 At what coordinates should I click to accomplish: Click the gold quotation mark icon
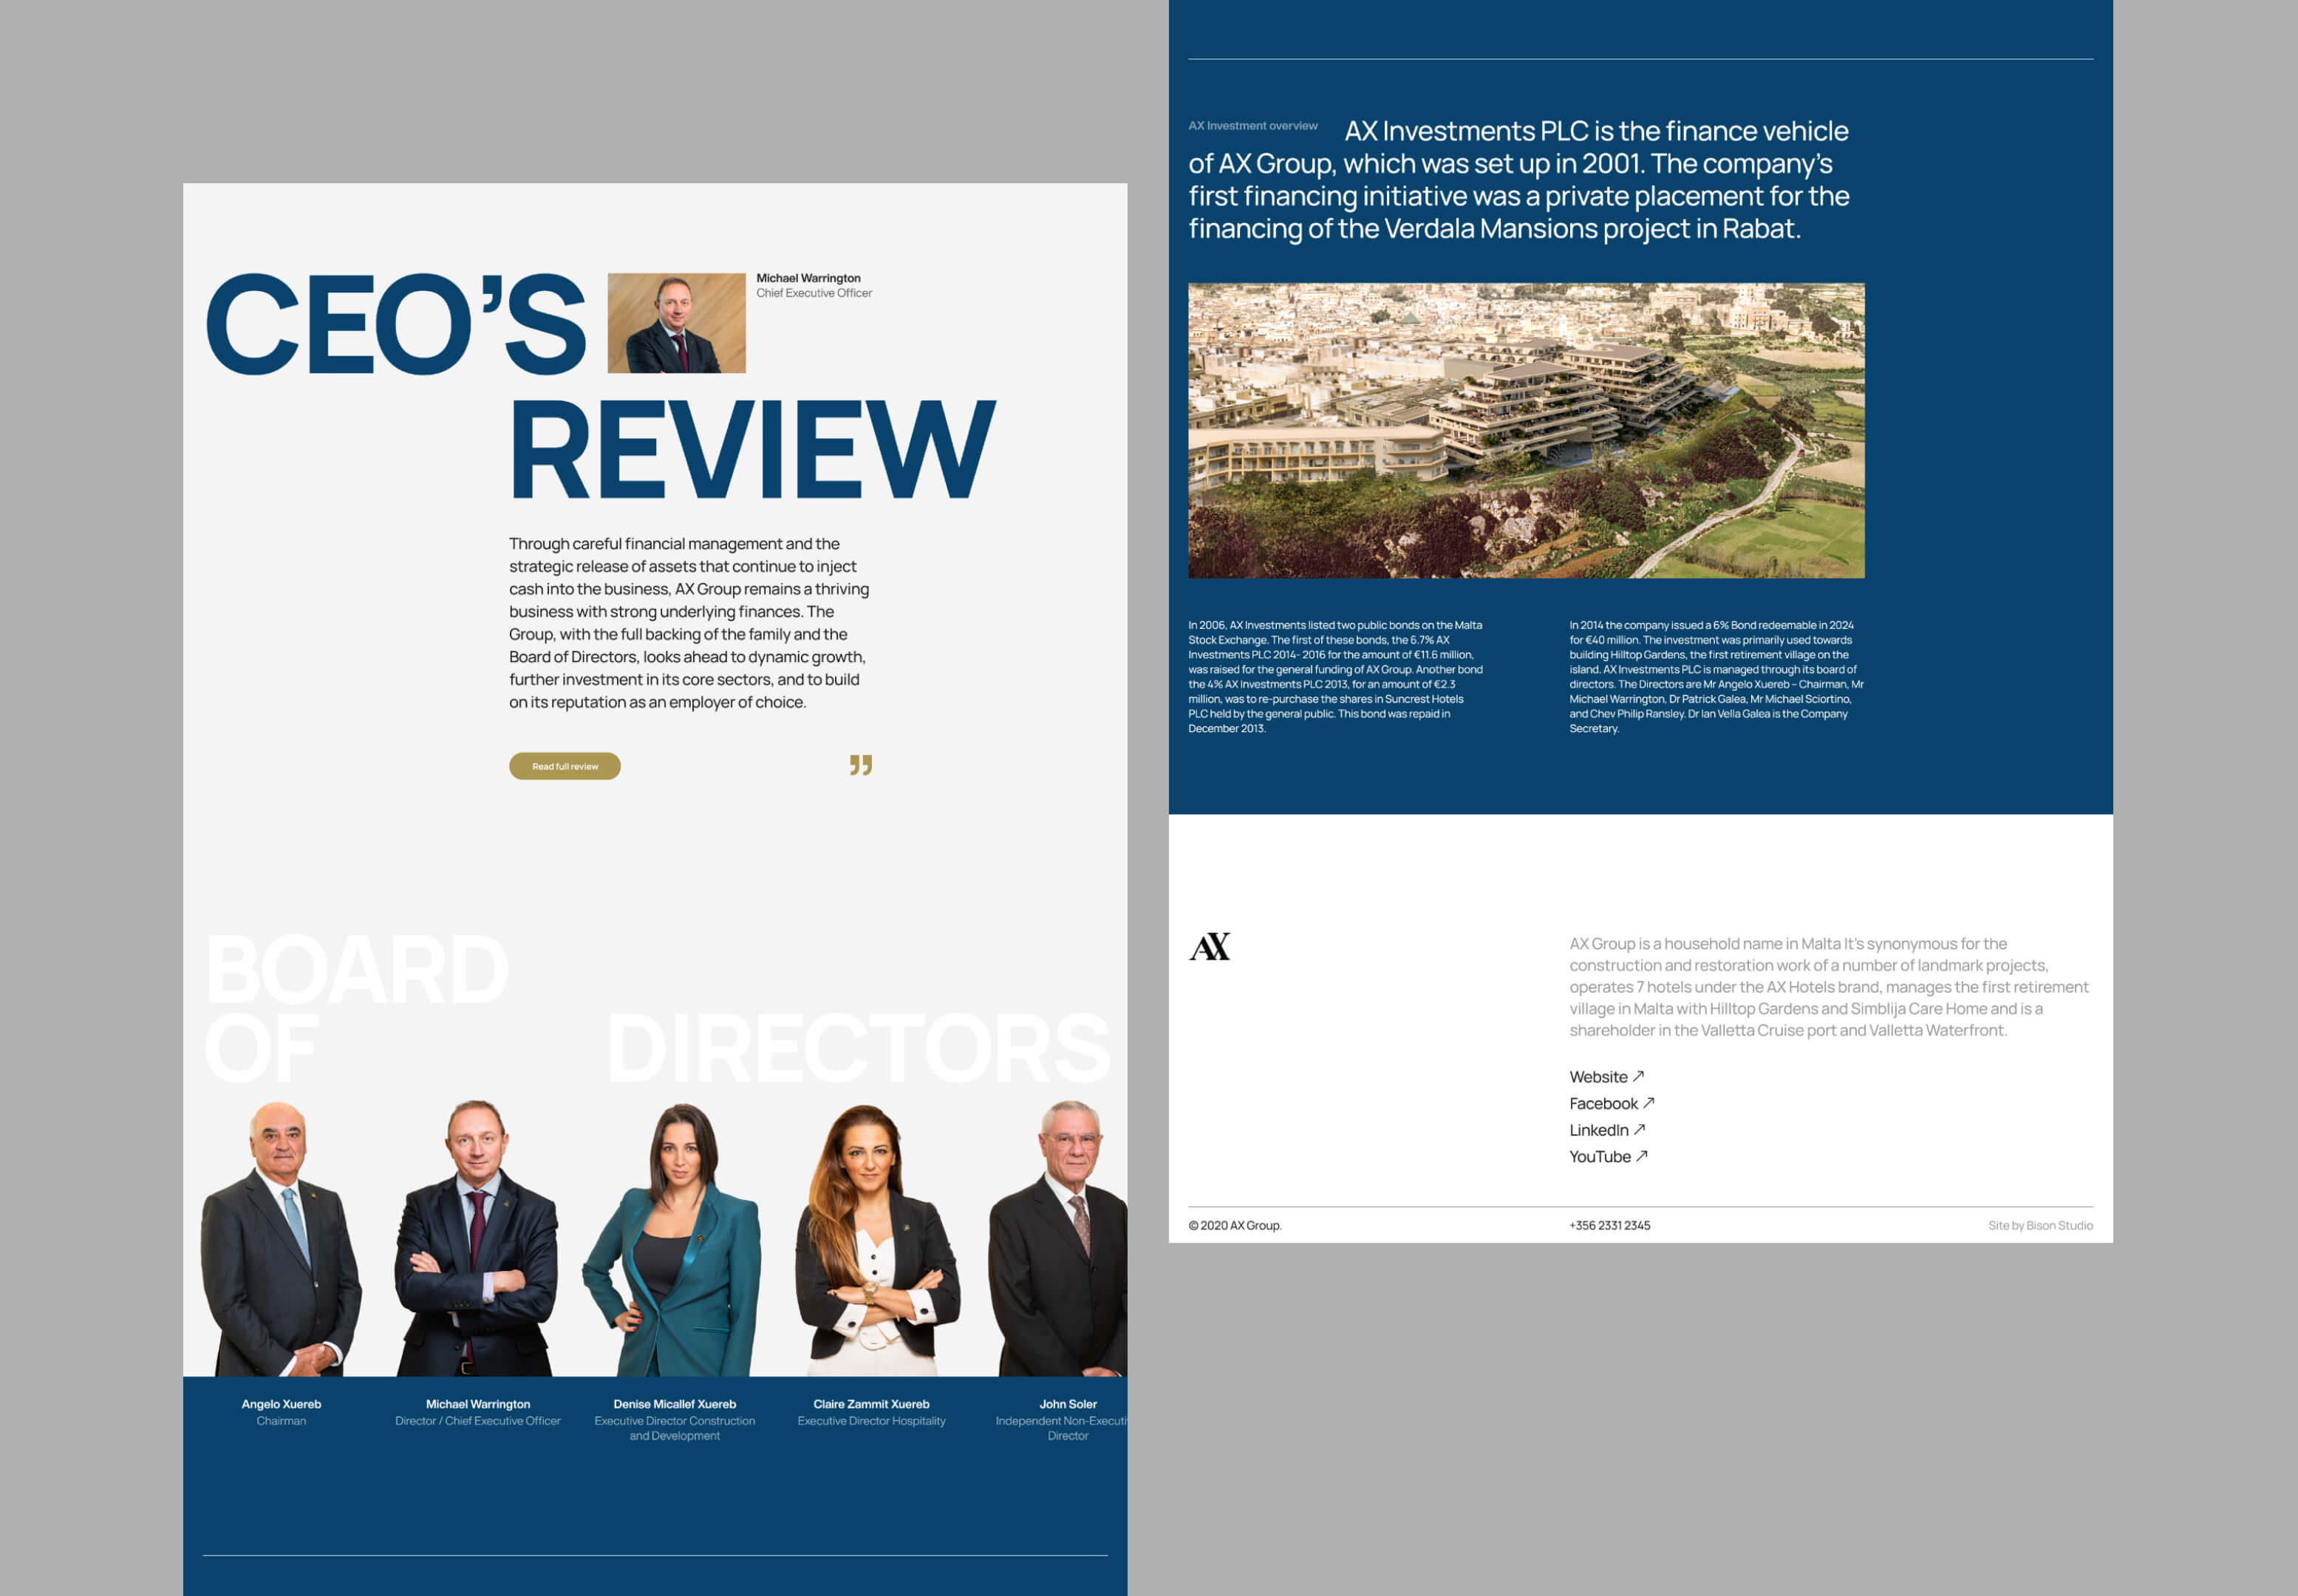tap(860, 765)
